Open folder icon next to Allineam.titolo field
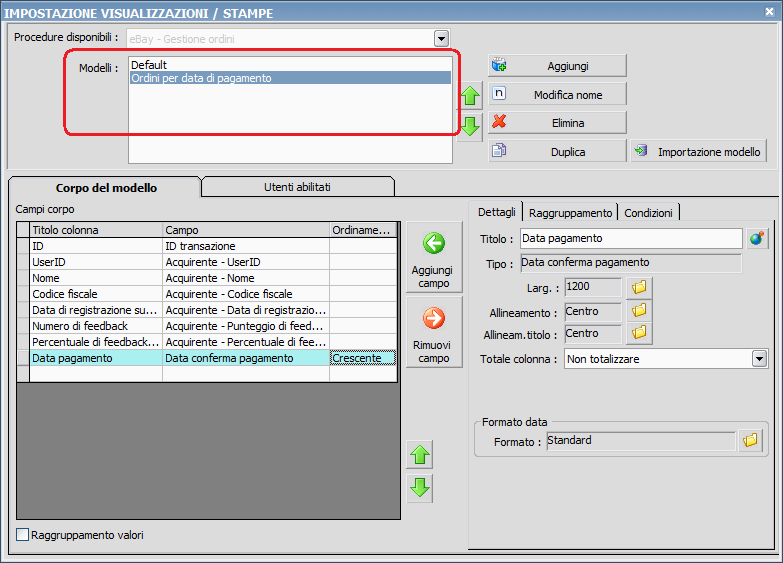783x563 pixels. 639,333
